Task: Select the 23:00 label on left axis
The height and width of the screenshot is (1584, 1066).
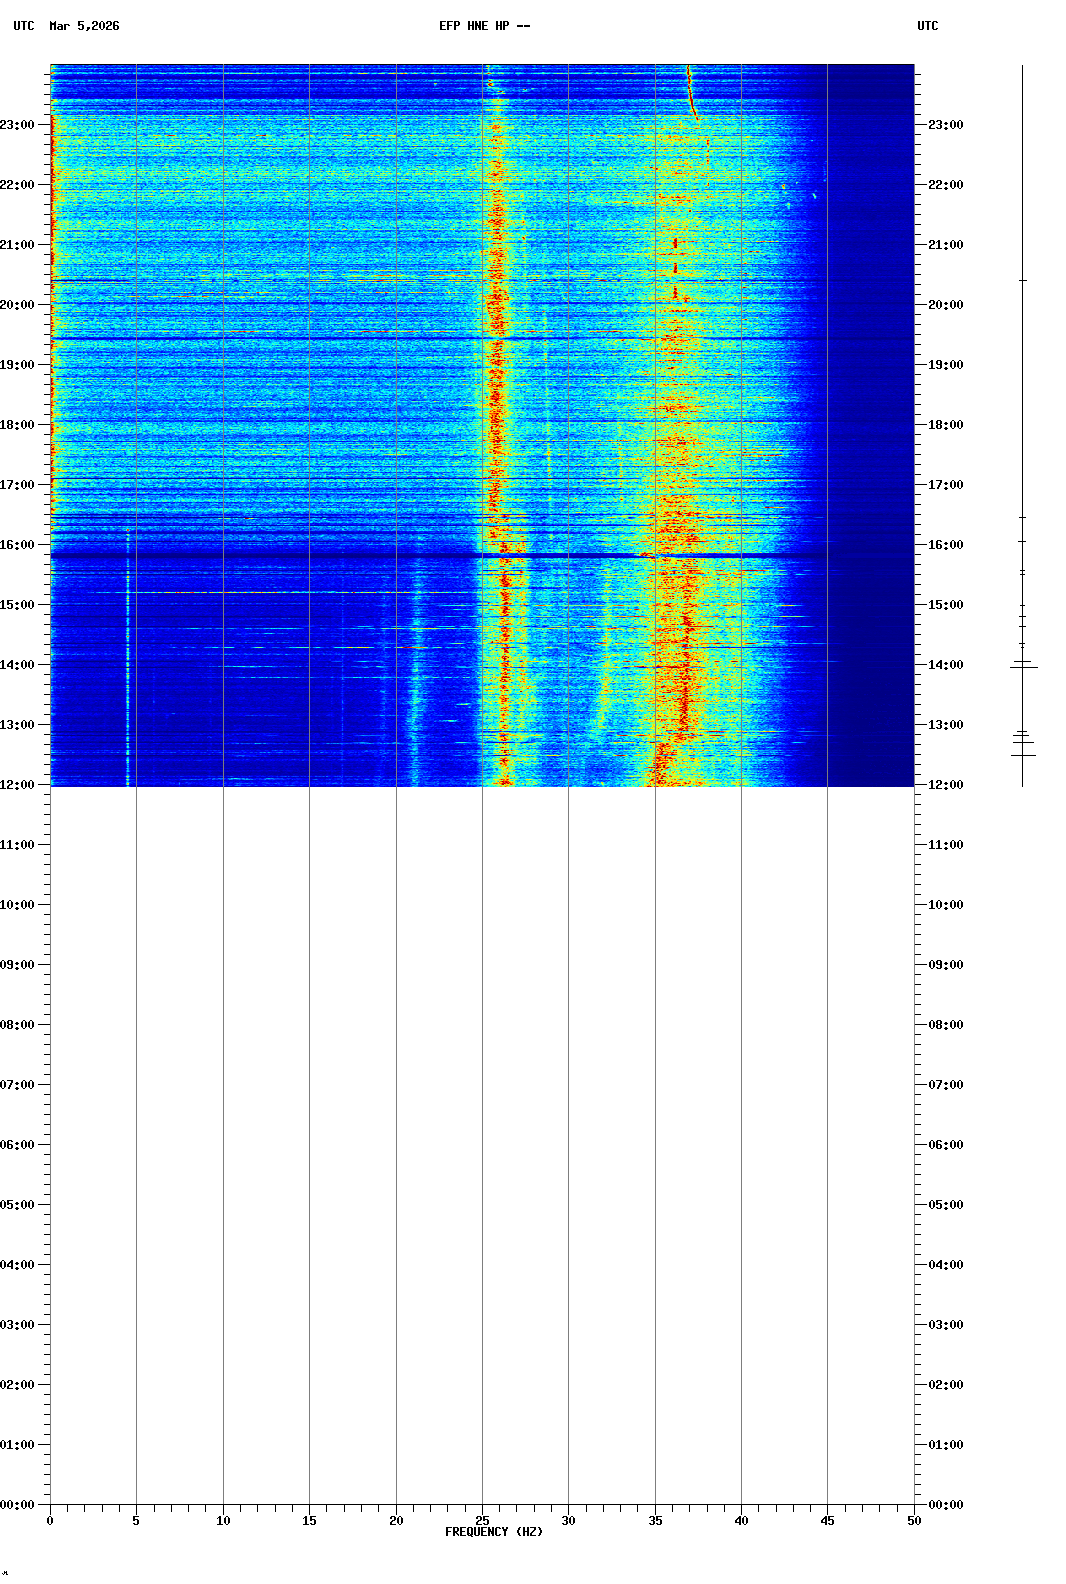Action: coord(18,125)
